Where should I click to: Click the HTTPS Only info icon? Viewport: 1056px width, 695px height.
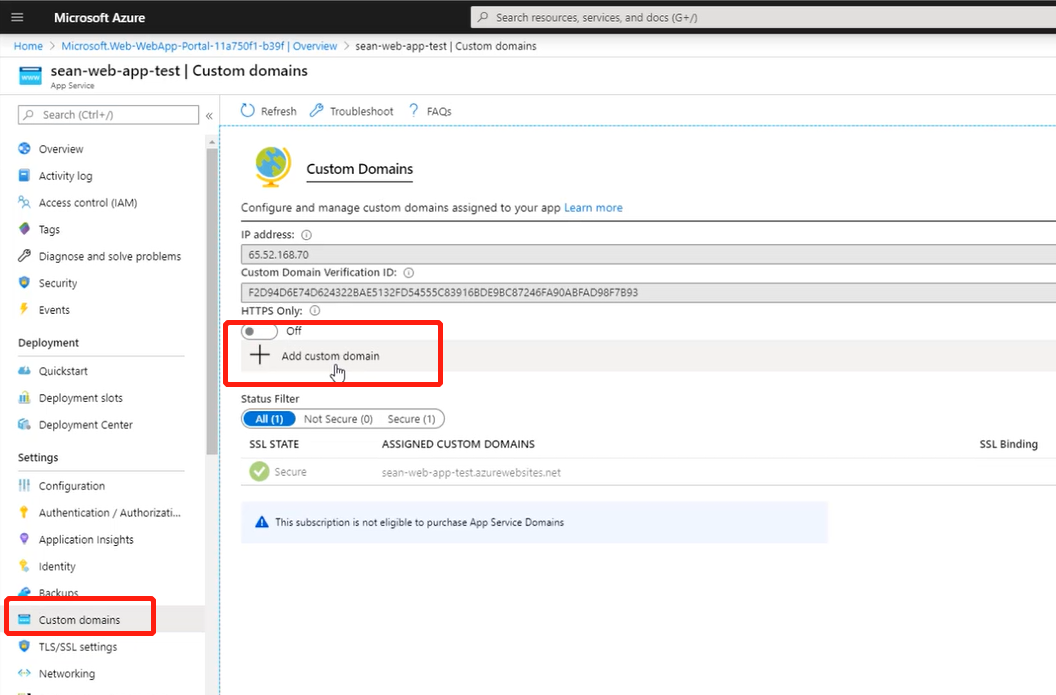[x=315, y=311]
